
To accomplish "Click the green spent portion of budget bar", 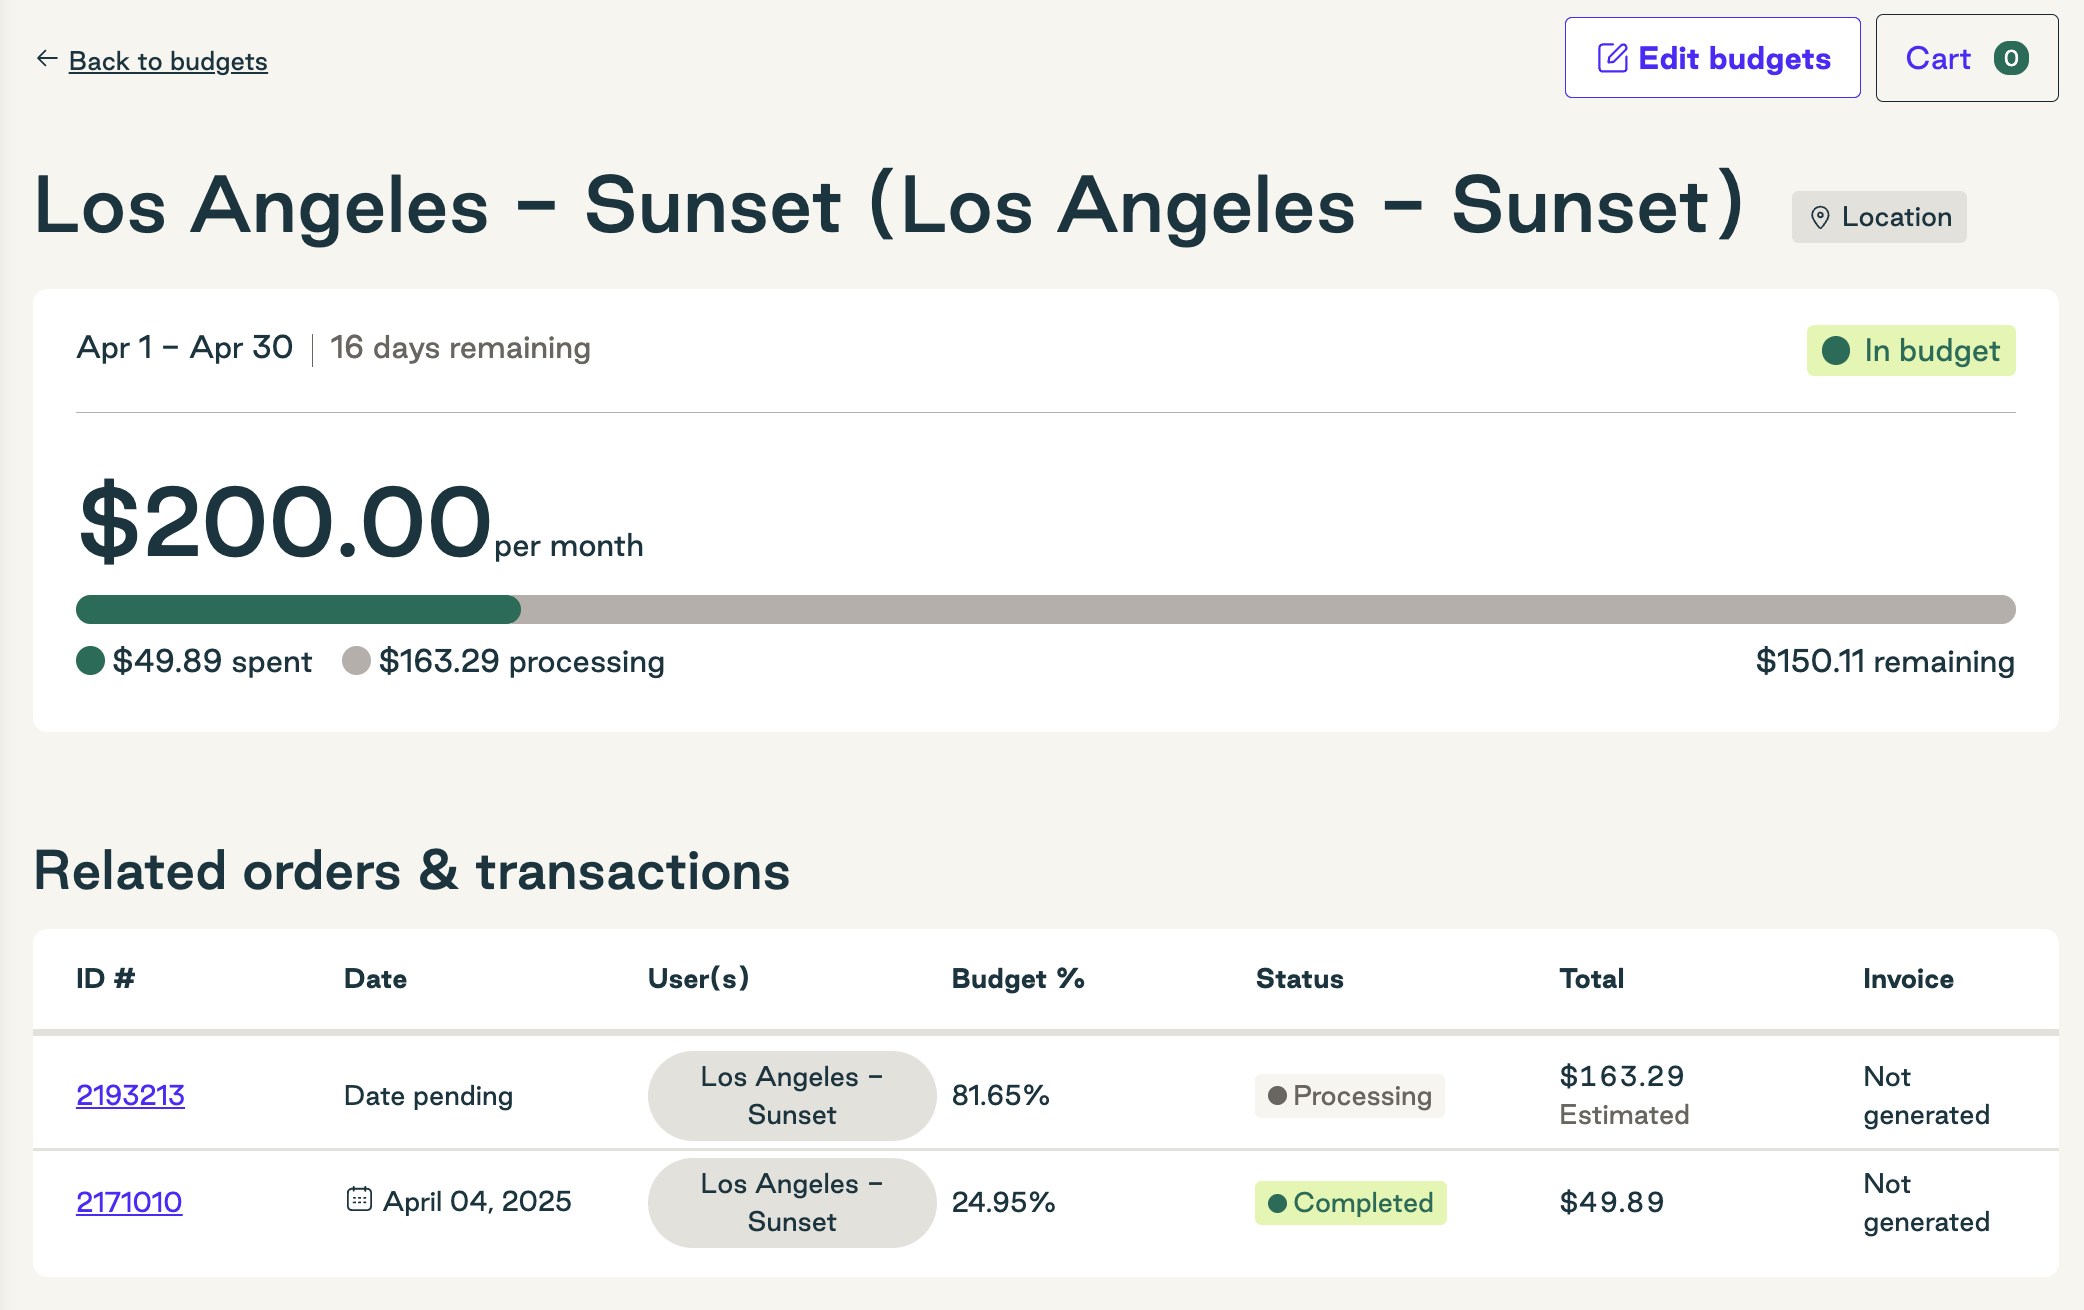I will (298, 609).
